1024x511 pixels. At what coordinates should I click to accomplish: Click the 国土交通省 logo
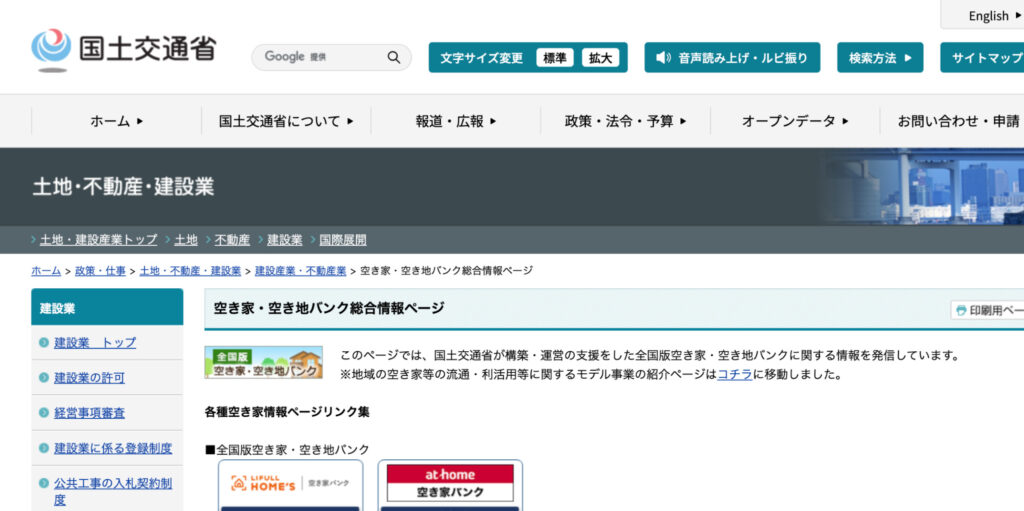(123, 50)
